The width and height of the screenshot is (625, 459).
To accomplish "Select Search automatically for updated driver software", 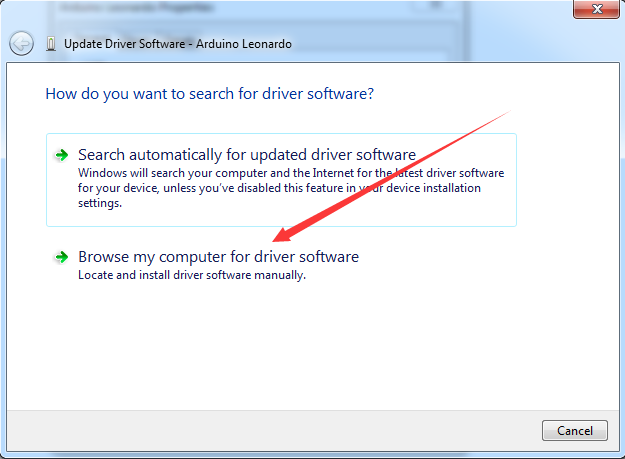I will click(x=281, y=180).
